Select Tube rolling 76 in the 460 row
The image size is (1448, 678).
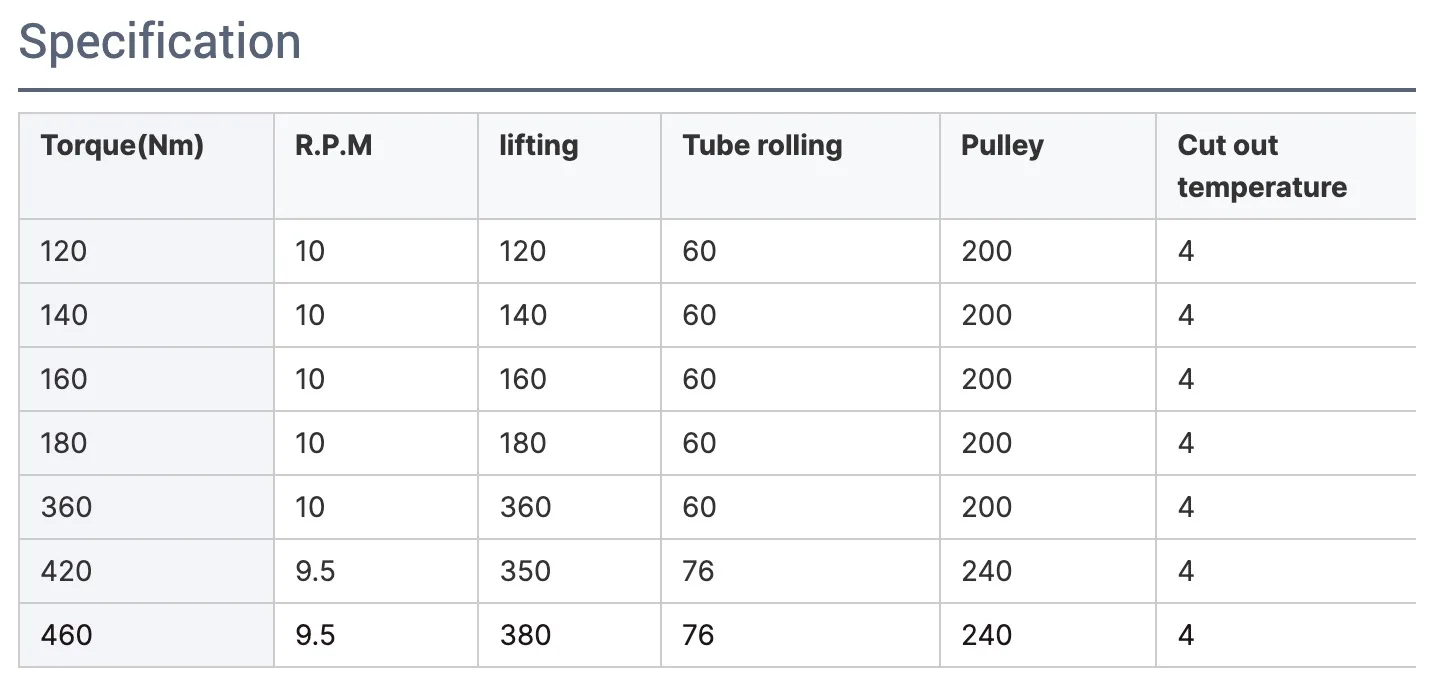click(x=699, y=635)
